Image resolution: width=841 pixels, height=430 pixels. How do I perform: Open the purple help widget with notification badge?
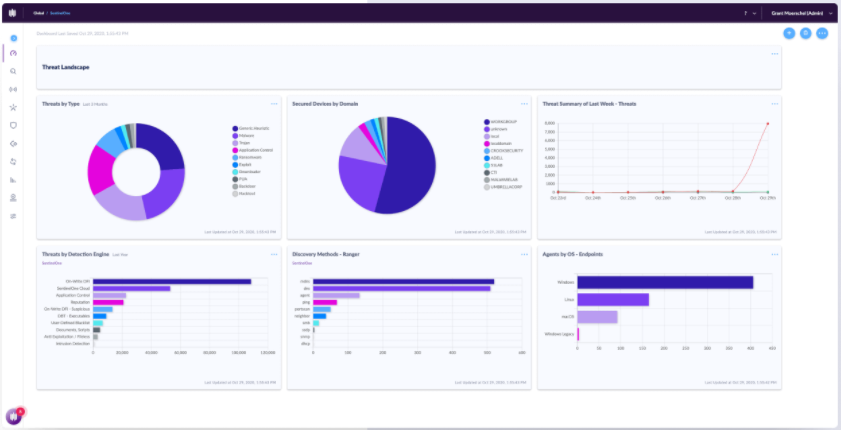click(15, 416)
